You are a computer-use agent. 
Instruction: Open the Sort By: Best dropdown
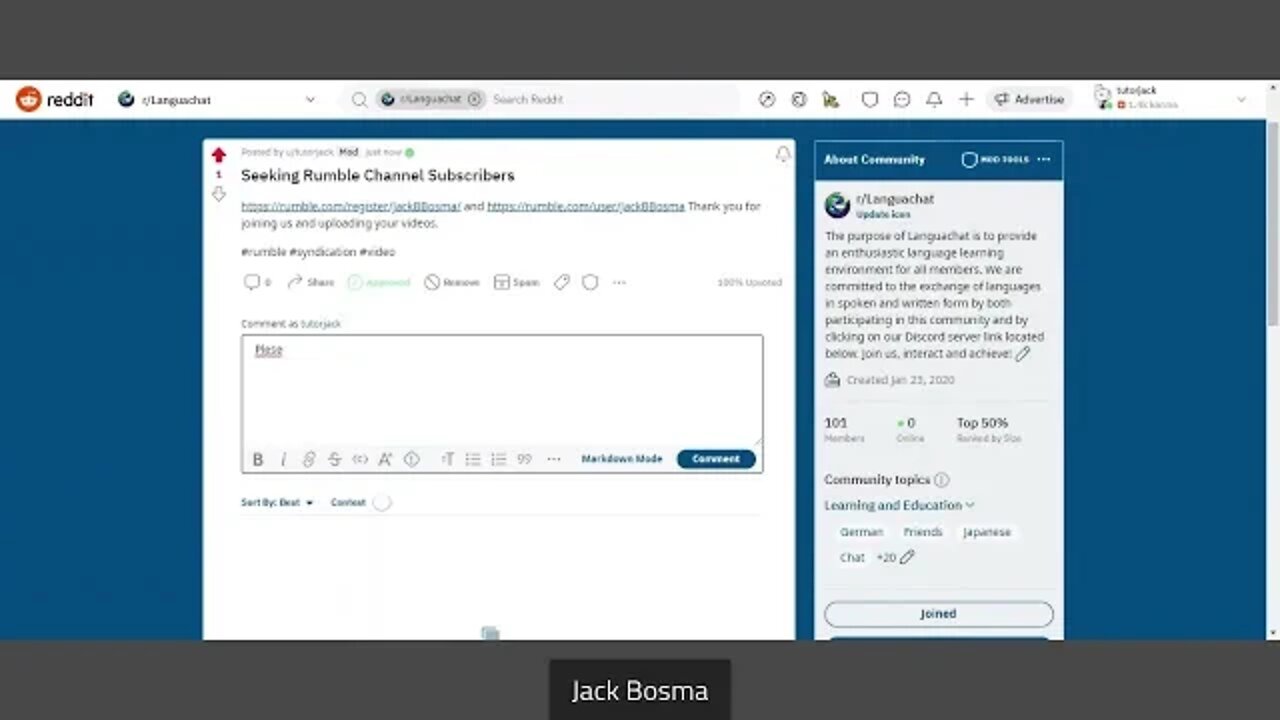[277, 502]
